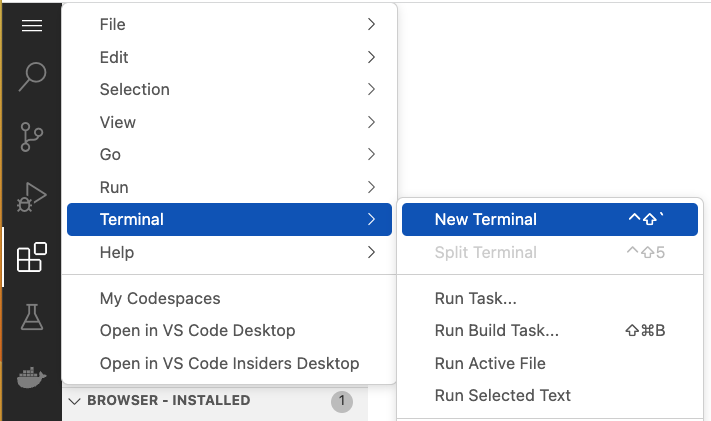Click the installed extensions count badge
The width and height of the screenshot is (711, 421).
pyautogui.click(x=342, y=401)
